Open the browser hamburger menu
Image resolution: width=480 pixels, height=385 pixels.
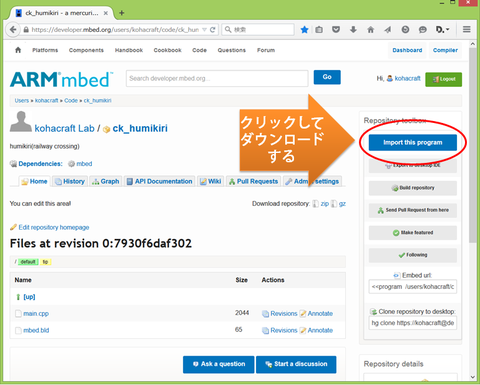pyautogui.click(x=467, y=29)
